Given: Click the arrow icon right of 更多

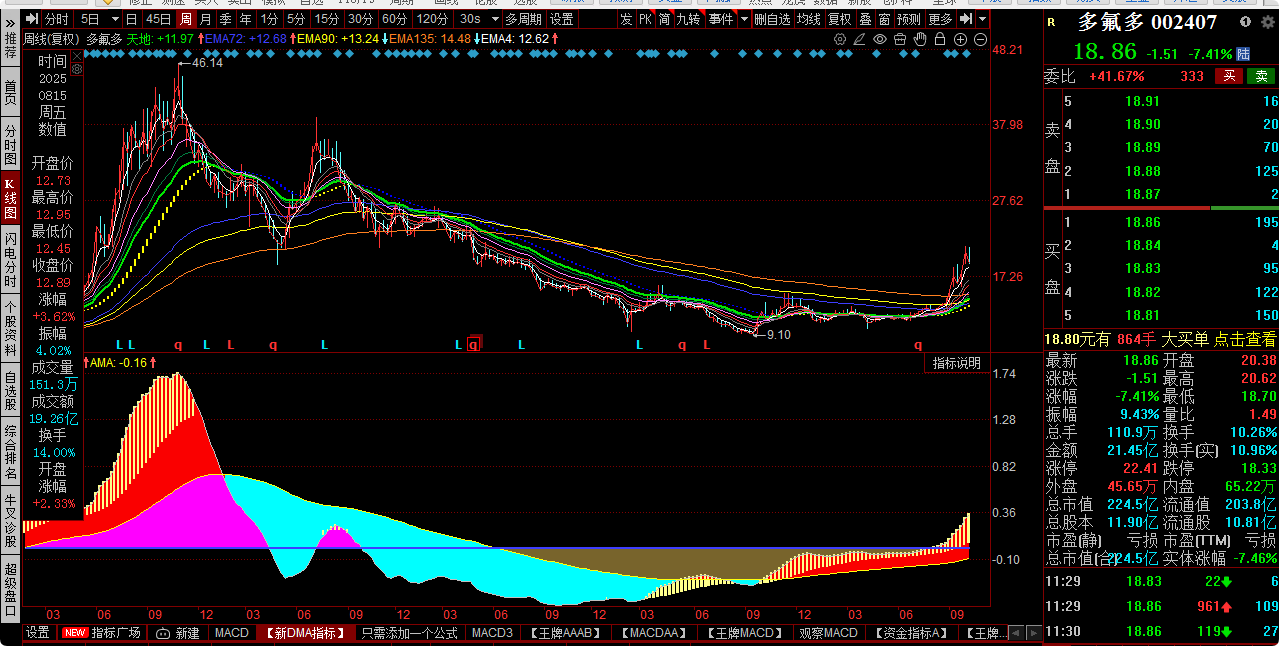Looking at the screenshot, I should (x=965, y=19).
